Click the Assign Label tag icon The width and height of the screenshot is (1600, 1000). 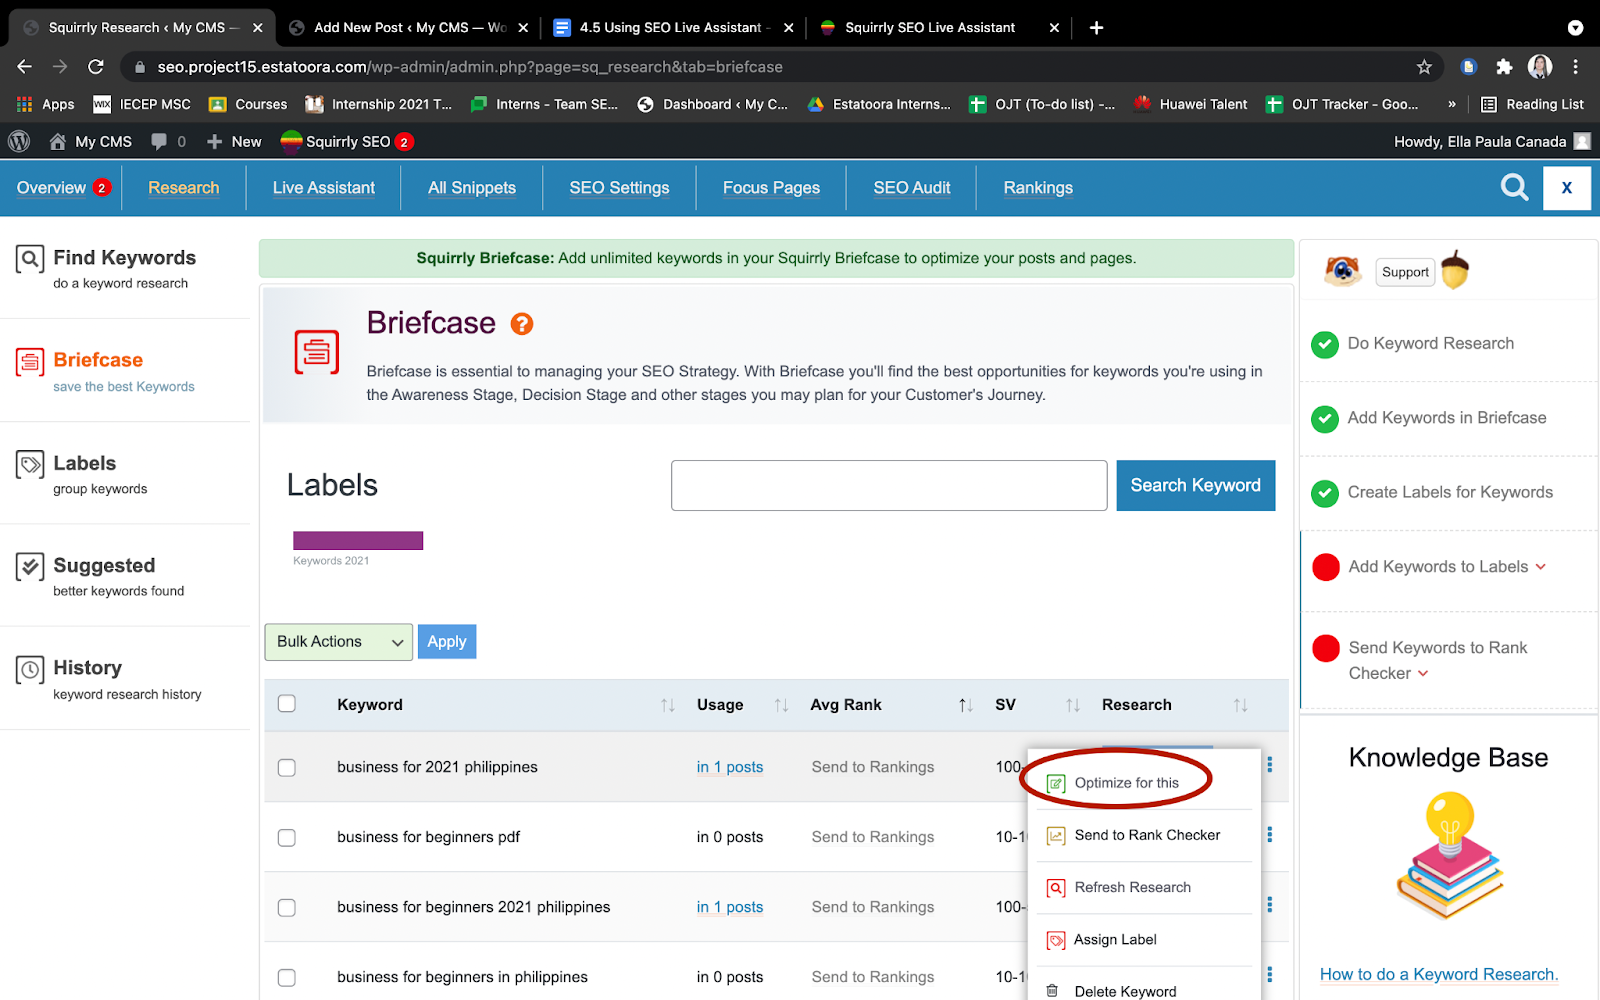pyautogui.click(x=1056, y=940)
